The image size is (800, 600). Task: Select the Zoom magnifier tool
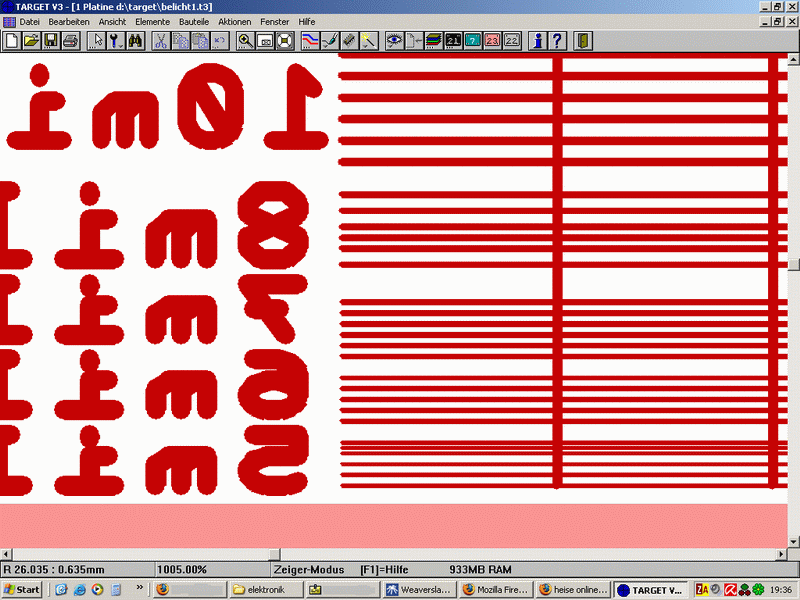click(x=245, y=41)
